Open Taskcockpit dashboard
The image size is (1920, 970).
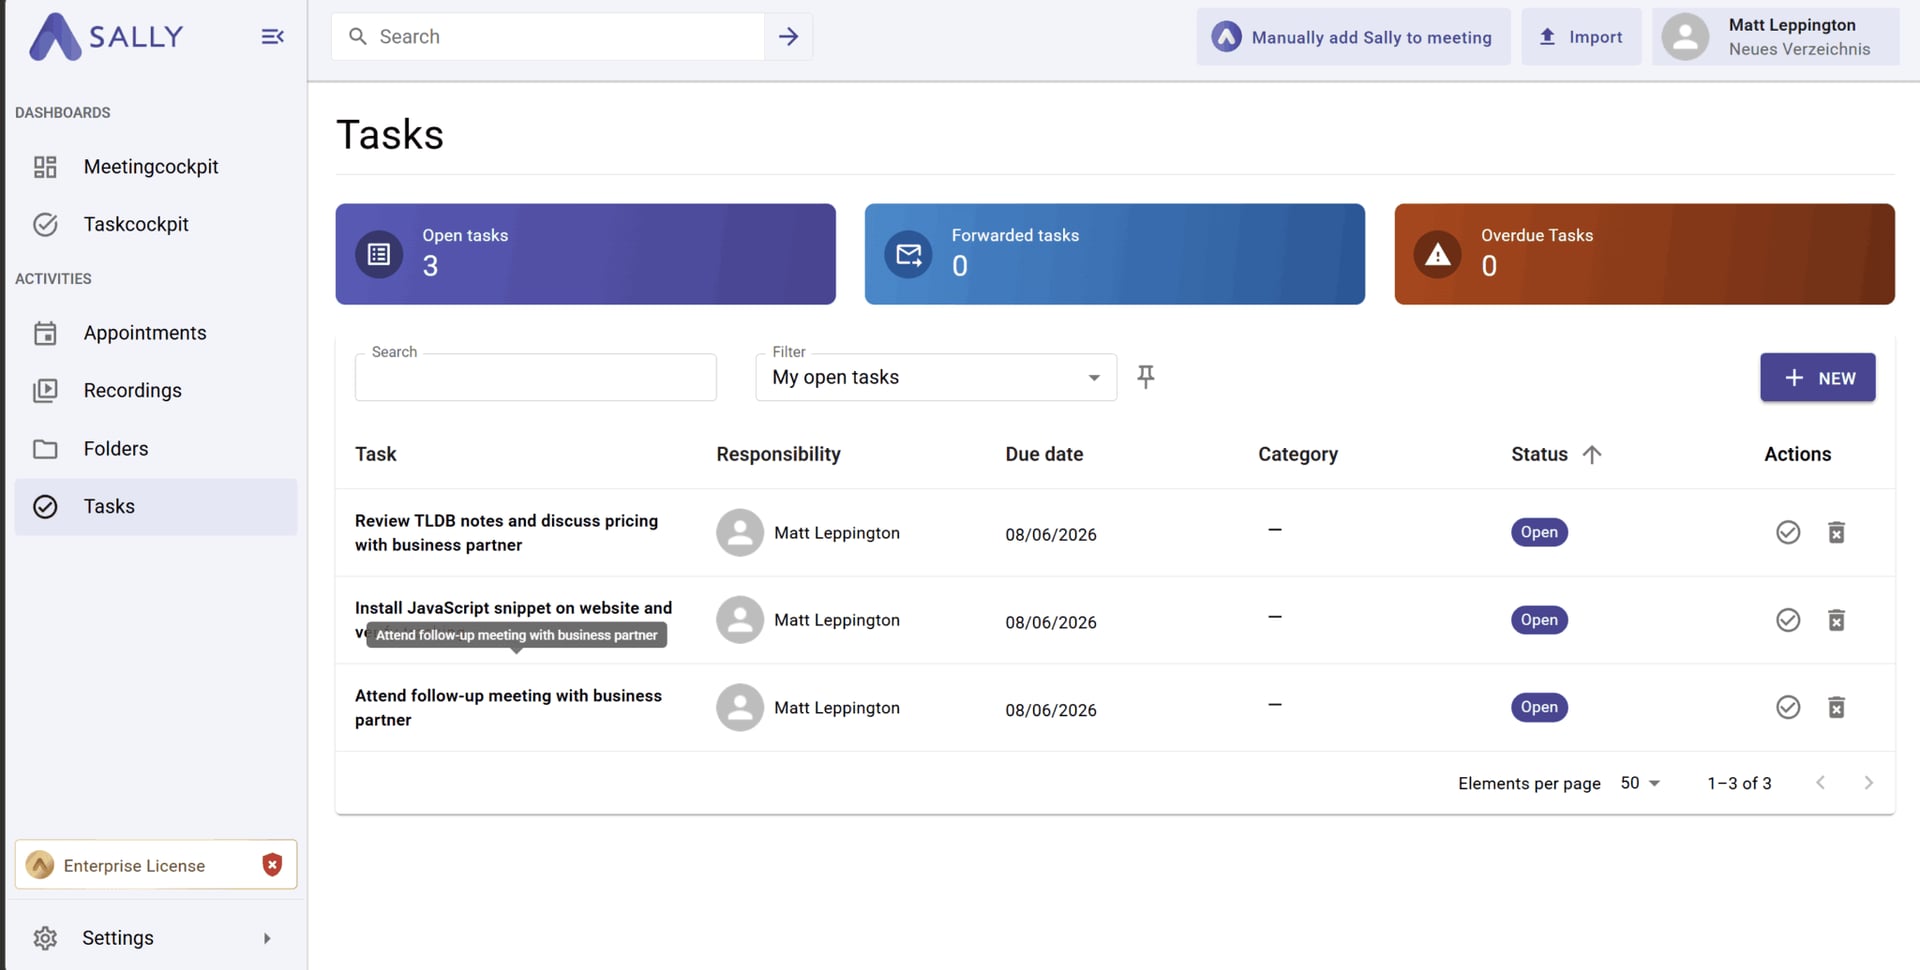tap(156, 225)
